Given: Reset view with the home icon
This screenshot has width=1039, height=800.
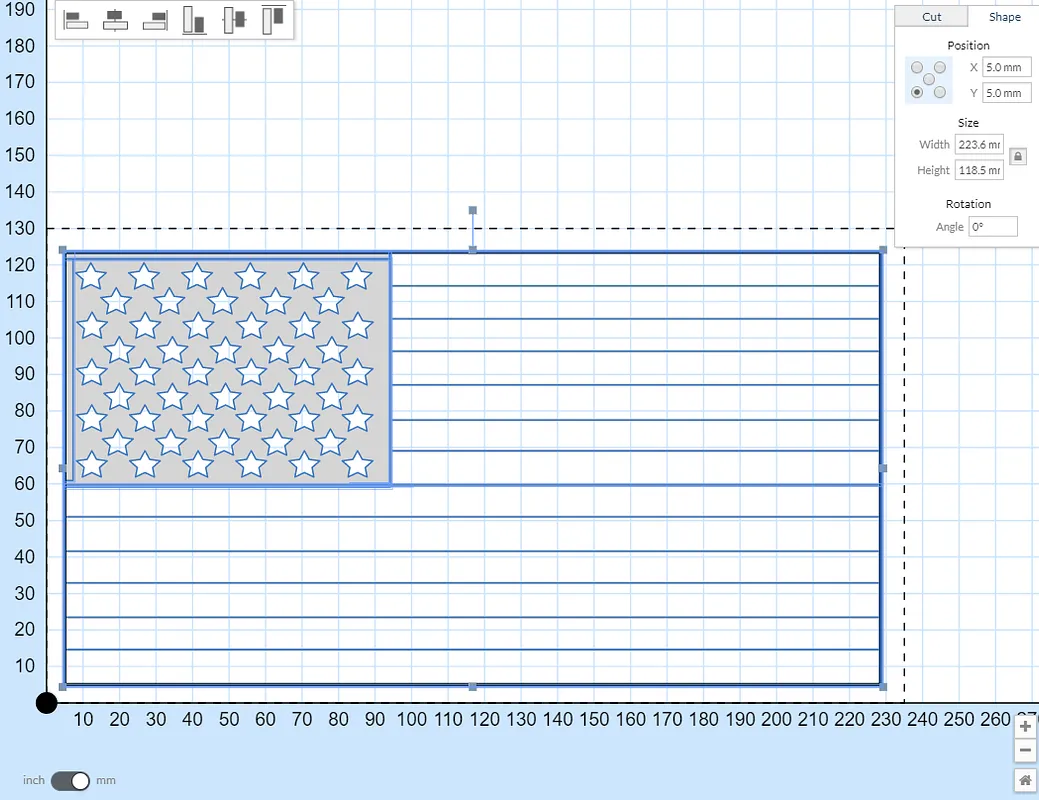Looking at the screenshot, I should [1025, 779].
